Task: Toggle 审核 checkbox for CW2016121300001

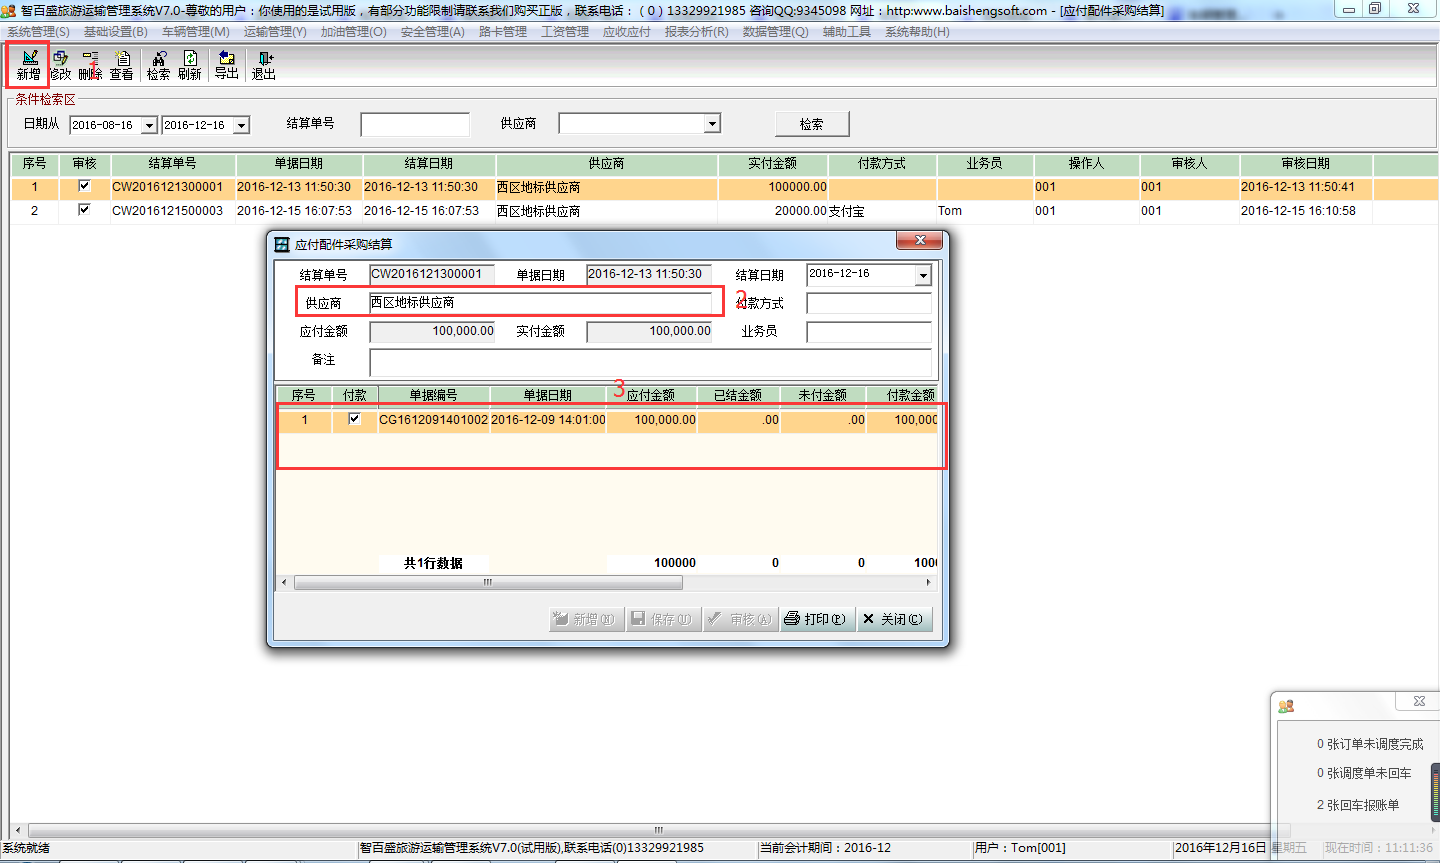Action: 84,186
